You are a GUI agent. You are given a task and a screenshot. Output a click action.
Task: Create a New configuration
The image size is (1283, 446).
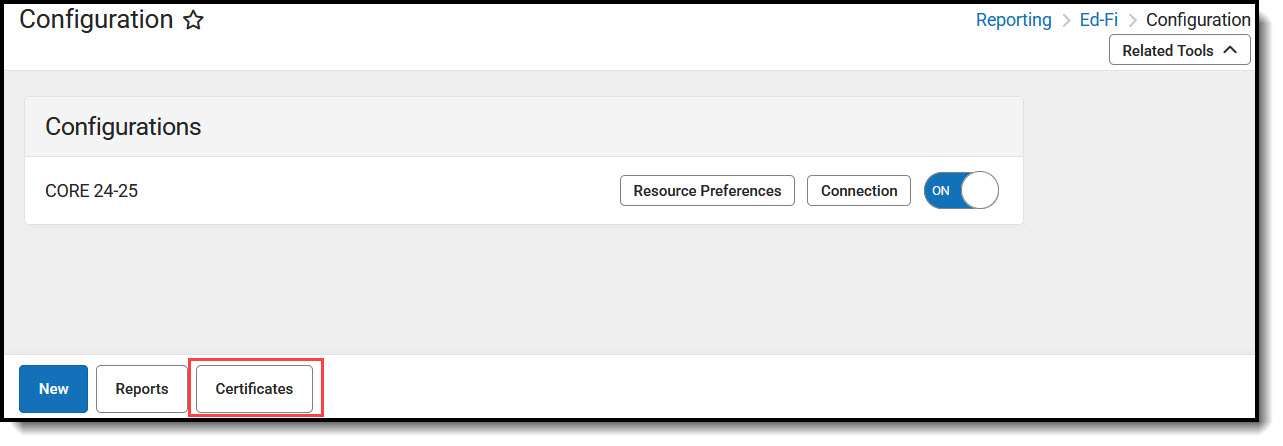(x=54, y=389)
